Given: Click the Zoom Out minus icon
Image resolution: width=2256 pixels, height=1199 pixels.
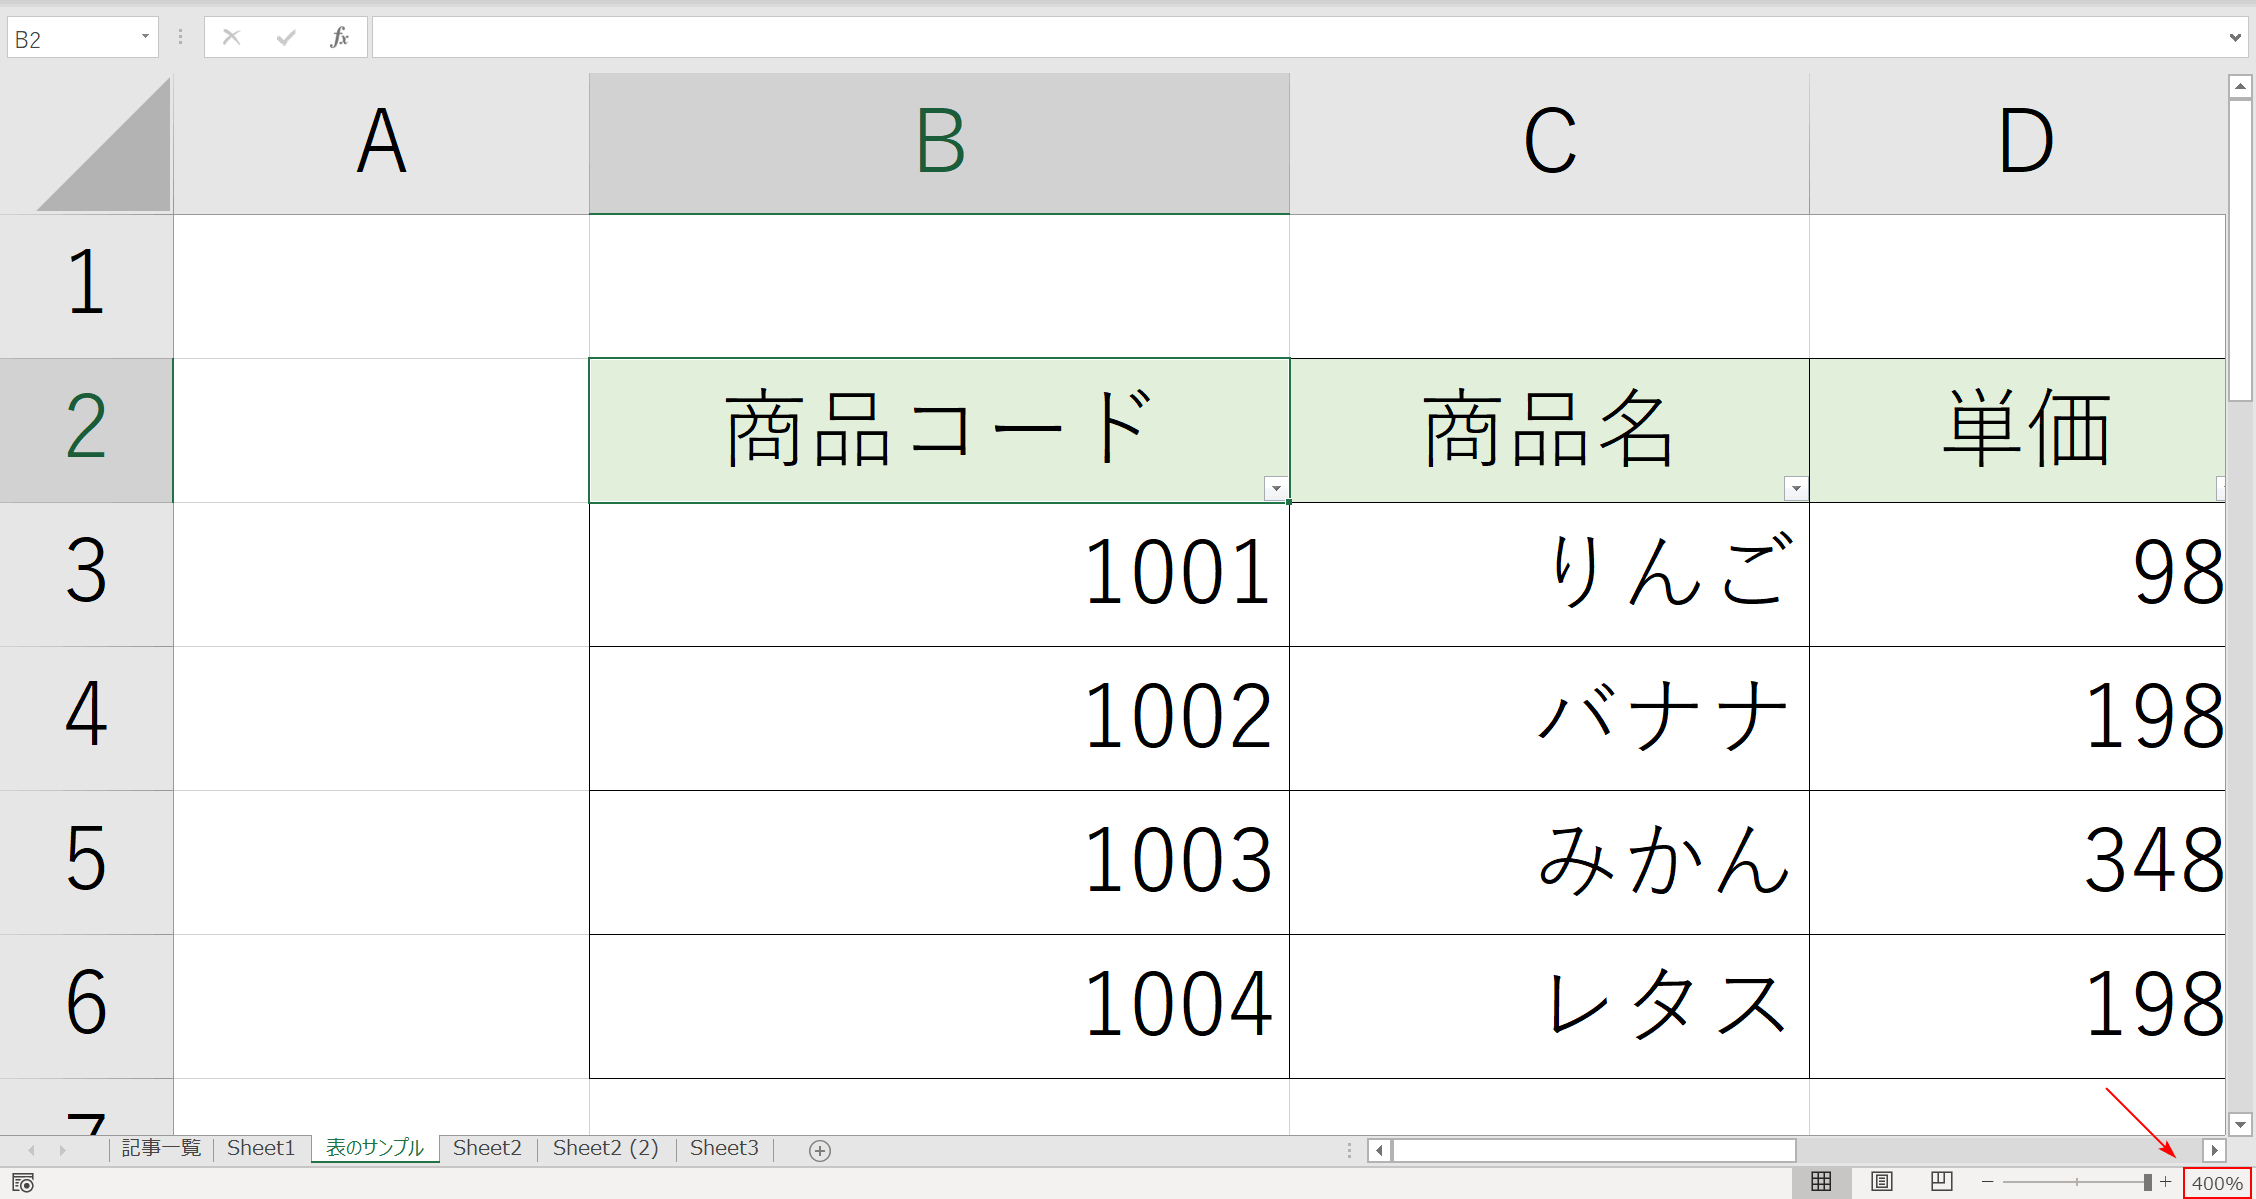Looking at the screenshot, I should tap(1988, 1181).
